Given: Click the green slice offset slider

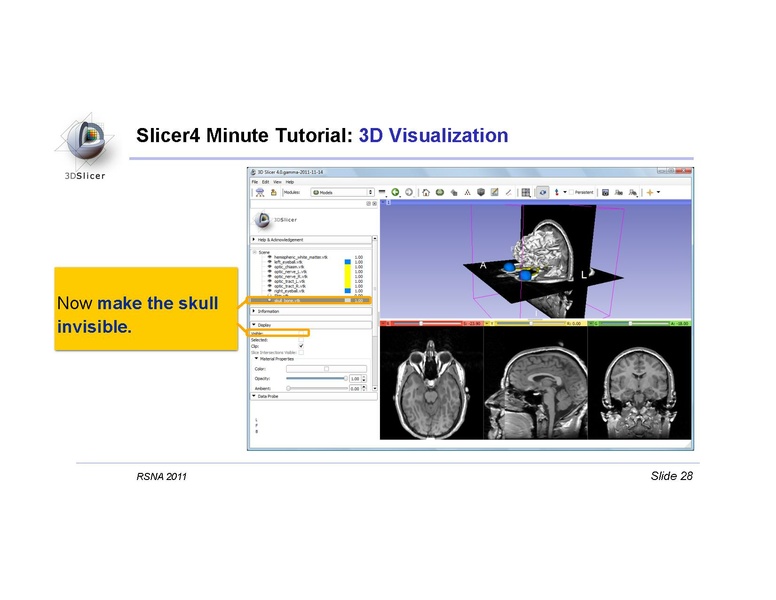Looking at the screenshot, I should click(x=634, y=323).
